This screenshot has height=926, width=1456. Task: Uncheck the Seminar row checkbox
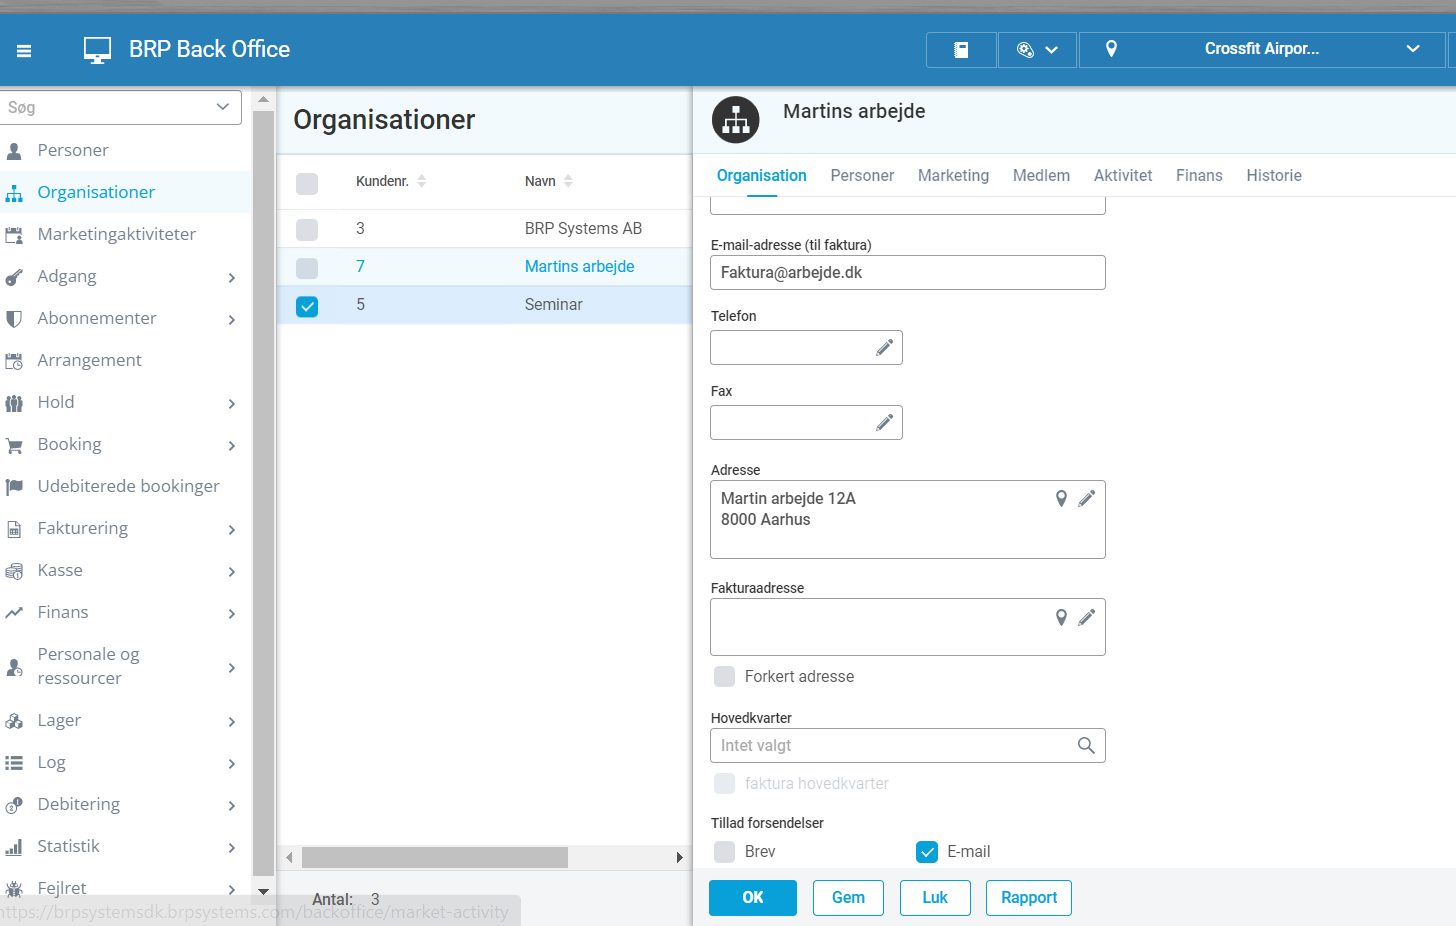pyautogui.click(x=307, y=306)
